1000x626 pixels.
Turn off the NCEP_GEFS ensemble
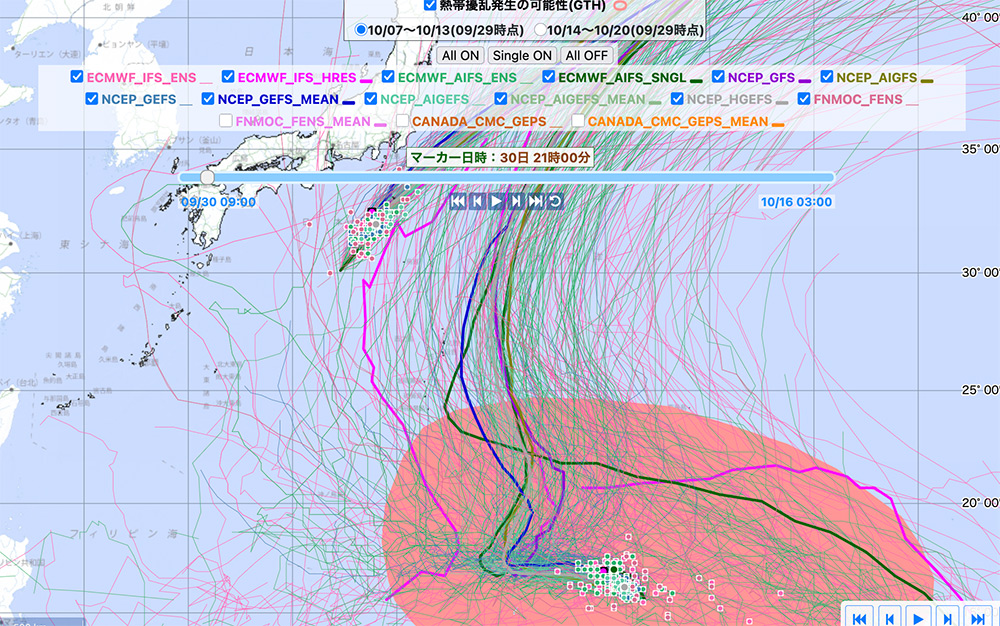coord(92,99)
